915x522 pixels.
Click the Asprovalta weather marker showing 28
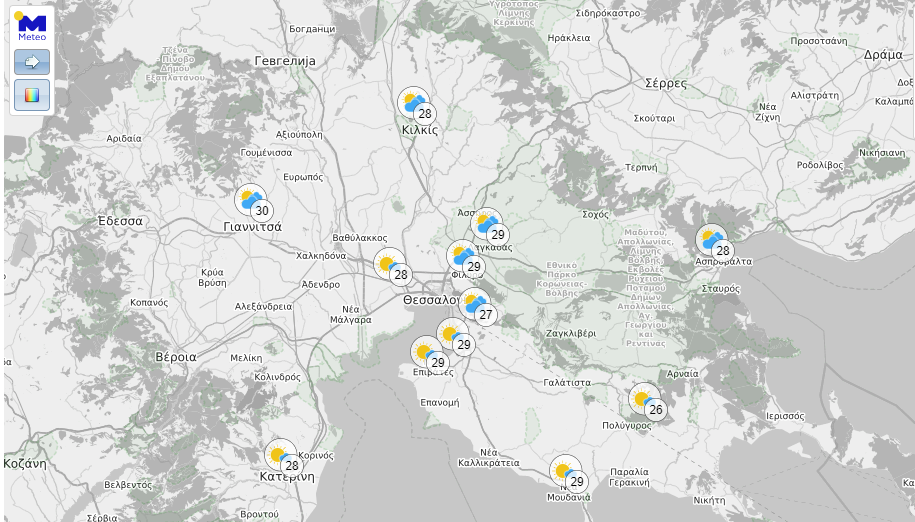pyautogui.click(x=711, y=240)
